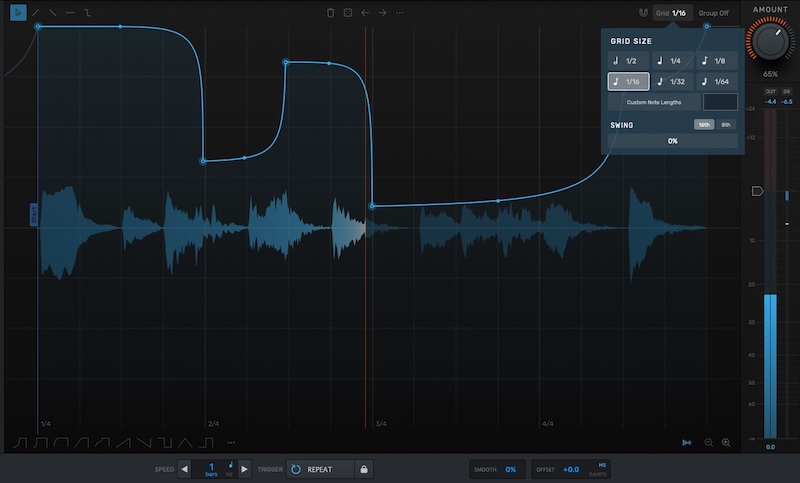Click the zoom in magnifier
This screenshot has height=483, width=800.
pyautogui.click(x=726, y=442)
